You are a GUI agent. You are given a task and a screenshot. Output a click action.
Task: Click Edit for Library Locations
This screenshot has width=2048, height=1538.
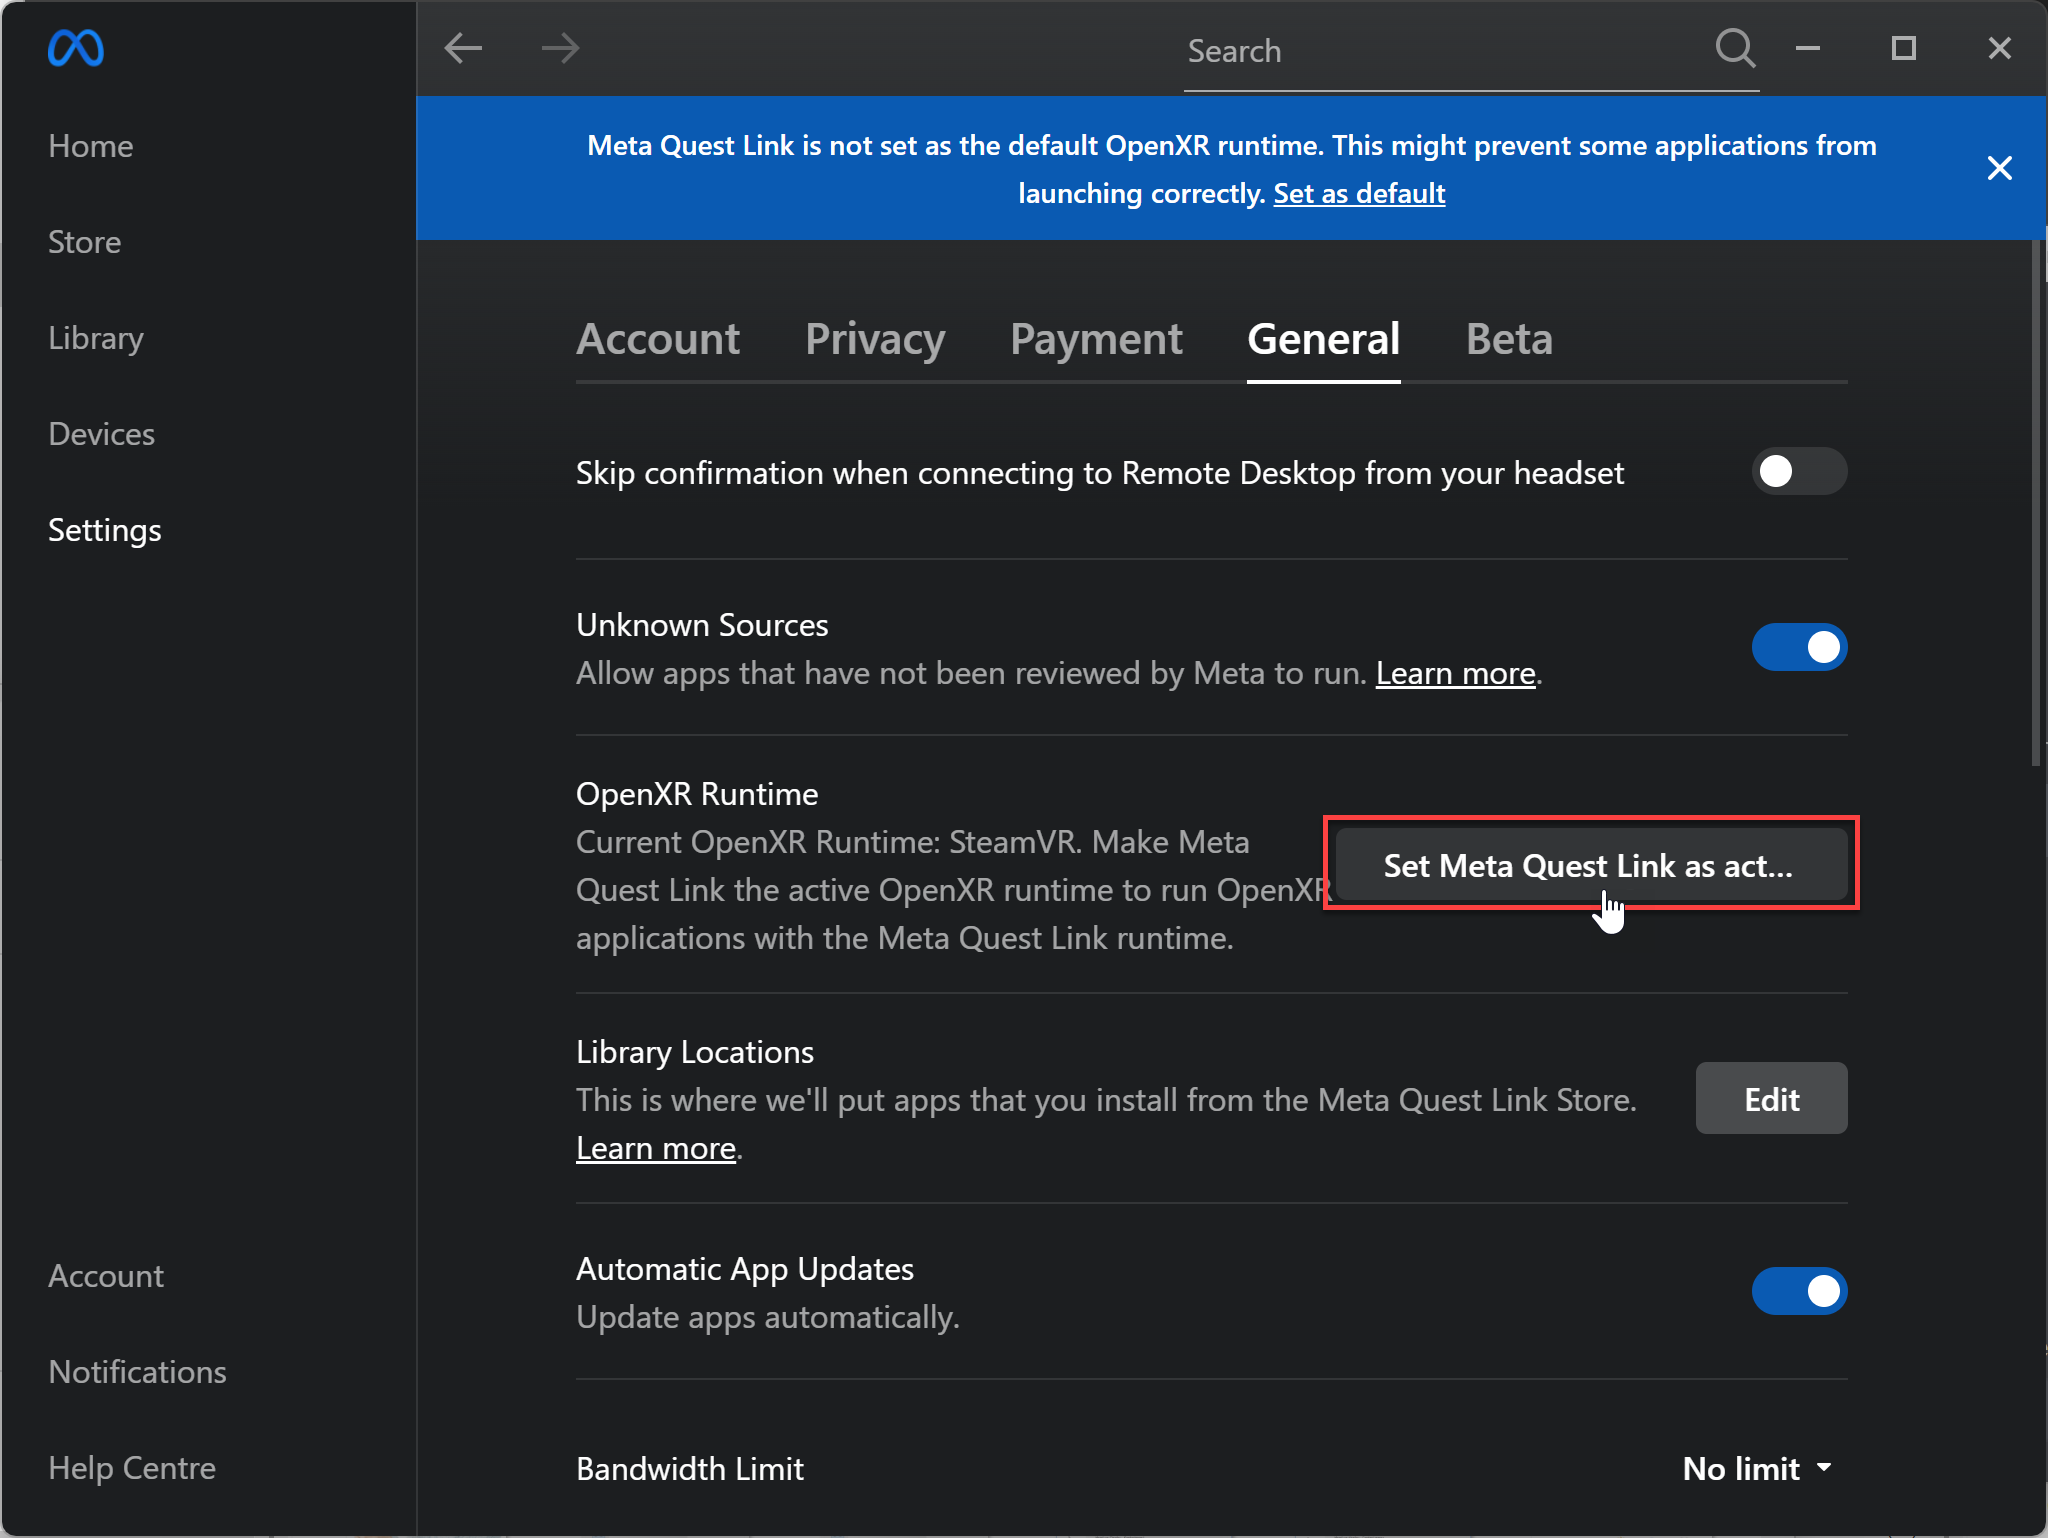(1771, 1099)
